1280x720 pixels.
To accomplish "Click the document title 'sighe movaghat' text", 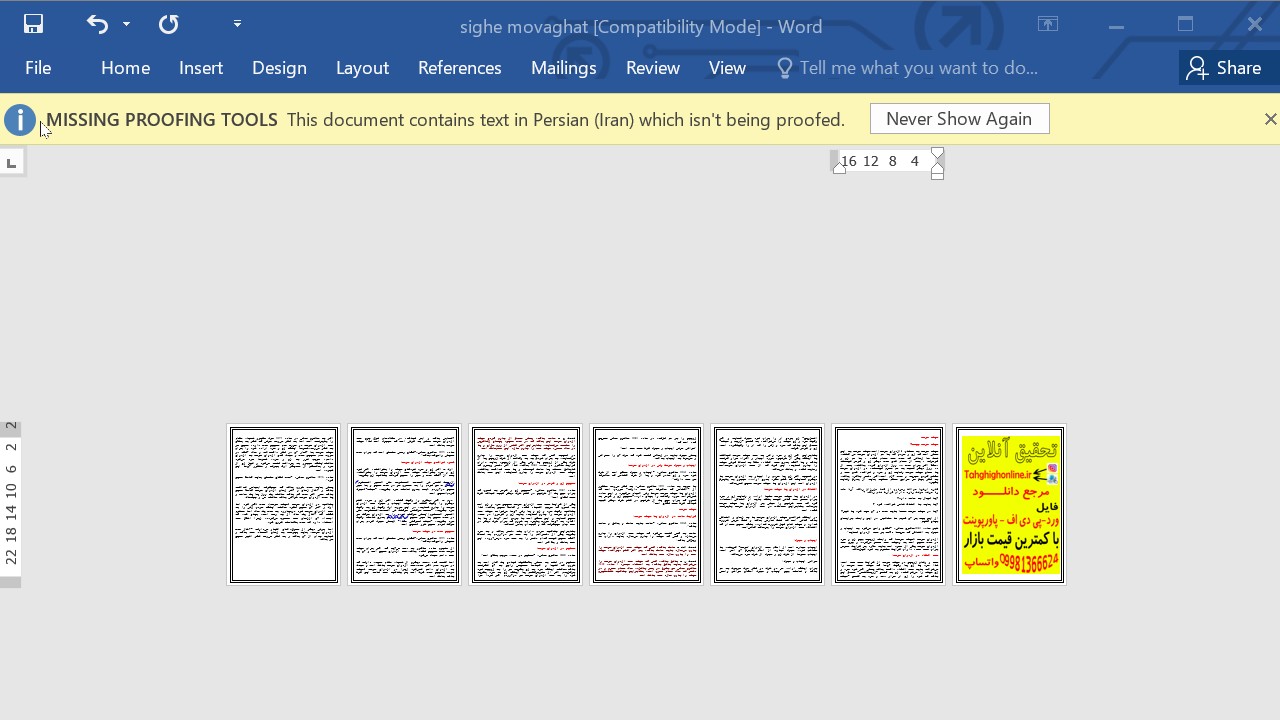I will (524, 27).
